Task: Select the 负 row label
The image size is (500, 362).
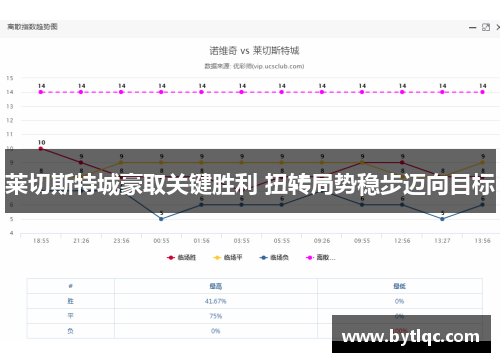Action: [x=70, y=331]
